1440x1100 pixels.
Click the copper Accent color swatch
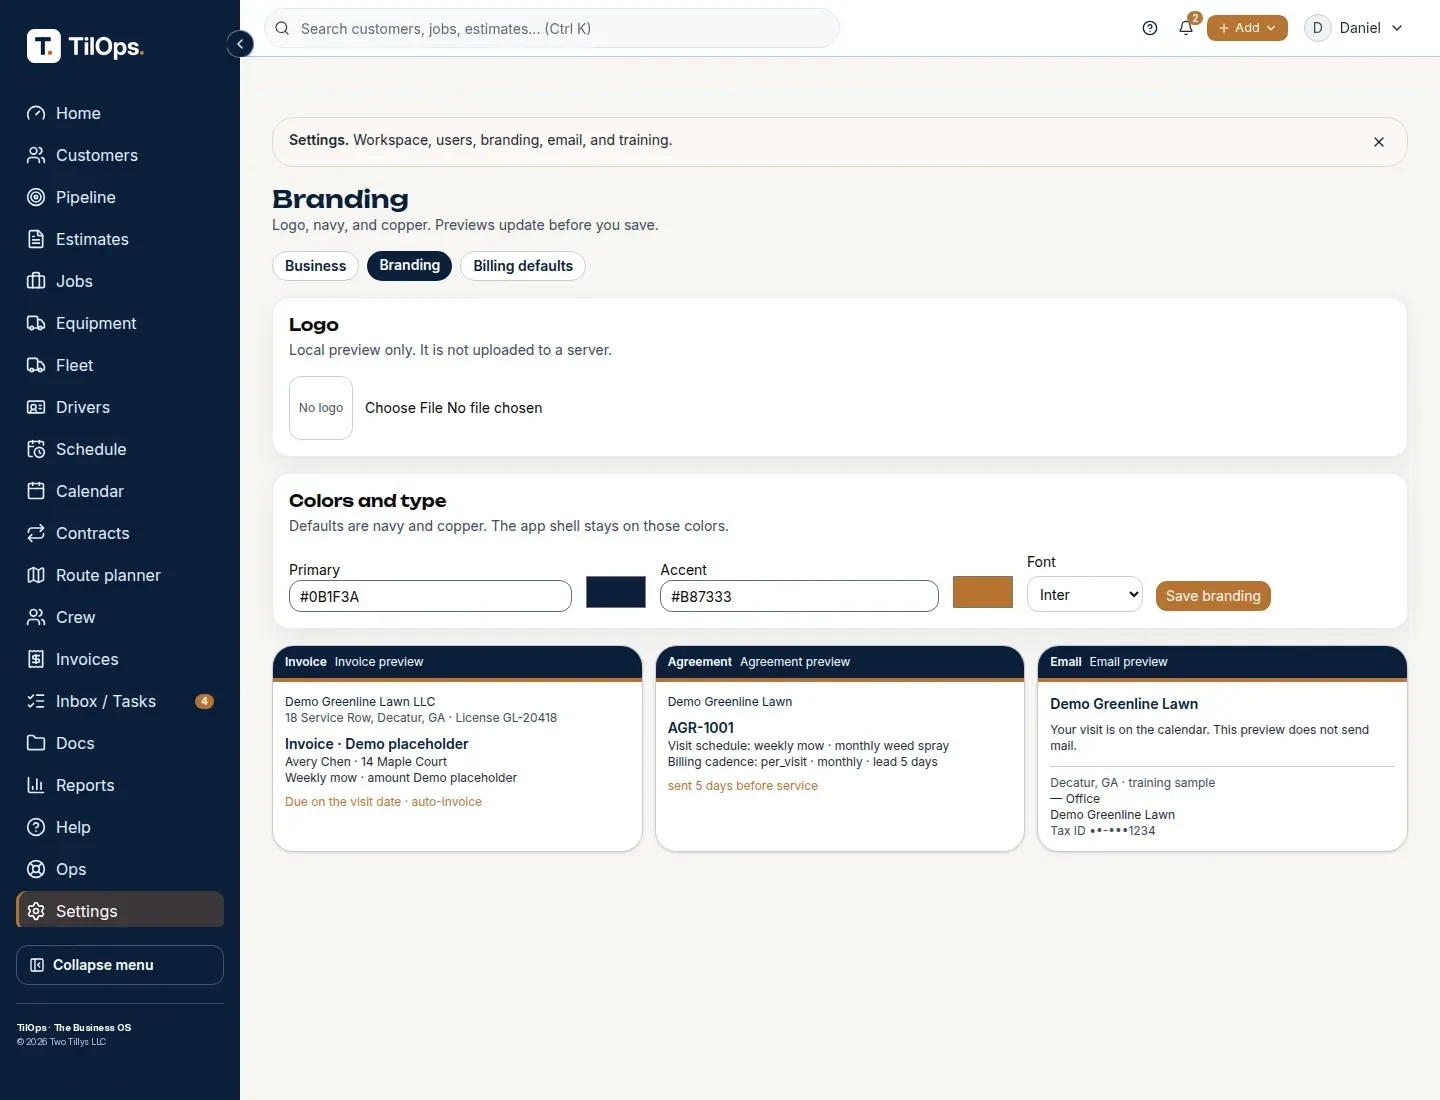click(983, 592)
